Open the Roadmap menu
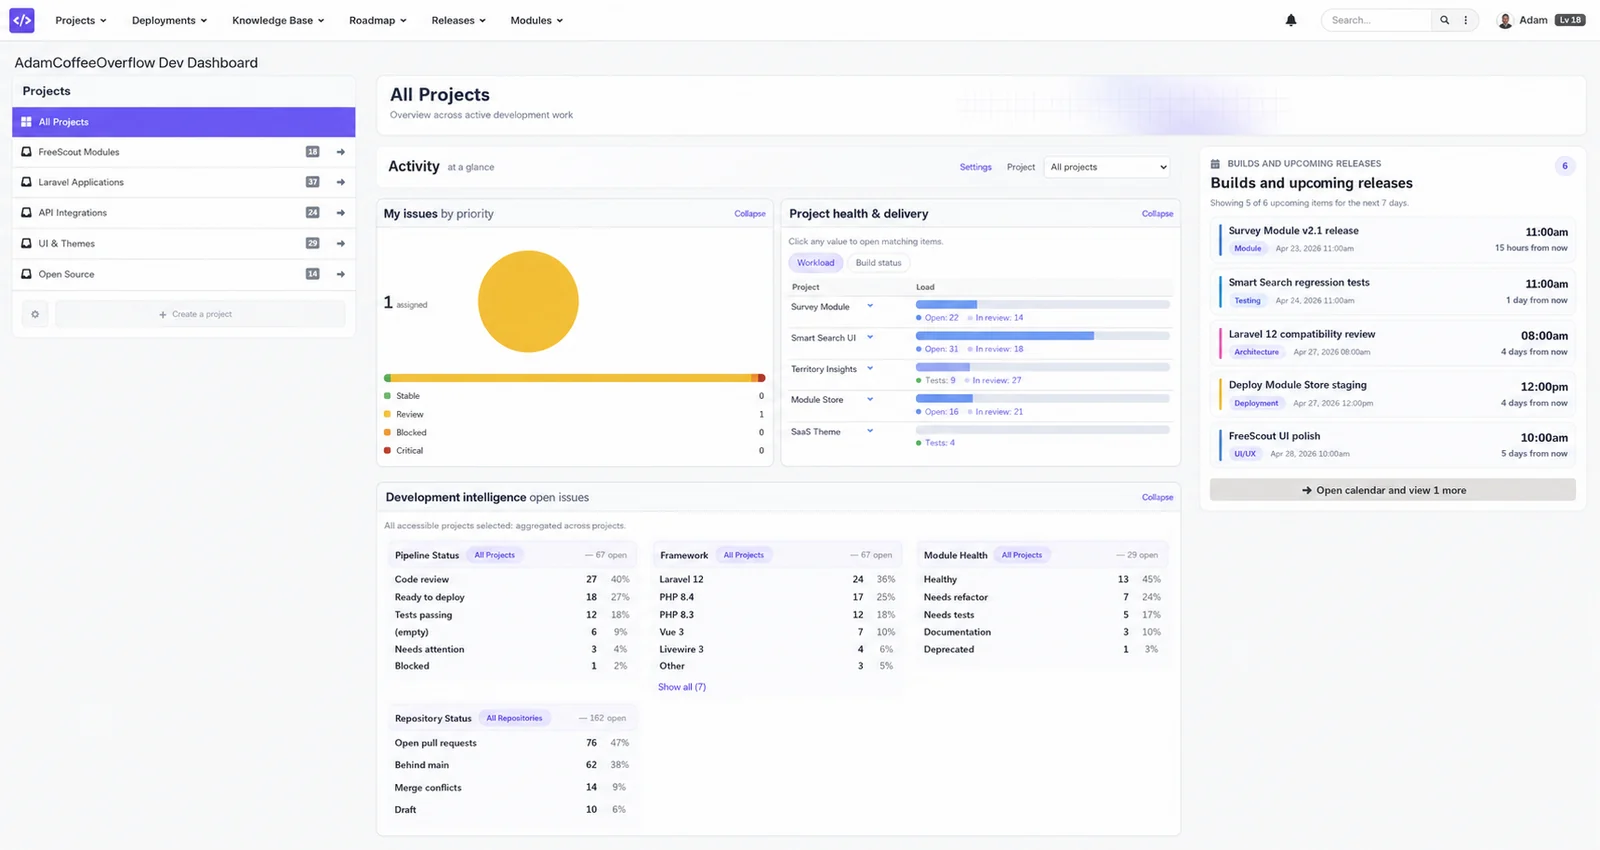Viewport: 1600px width, 850px height. [x=377, y=20]
